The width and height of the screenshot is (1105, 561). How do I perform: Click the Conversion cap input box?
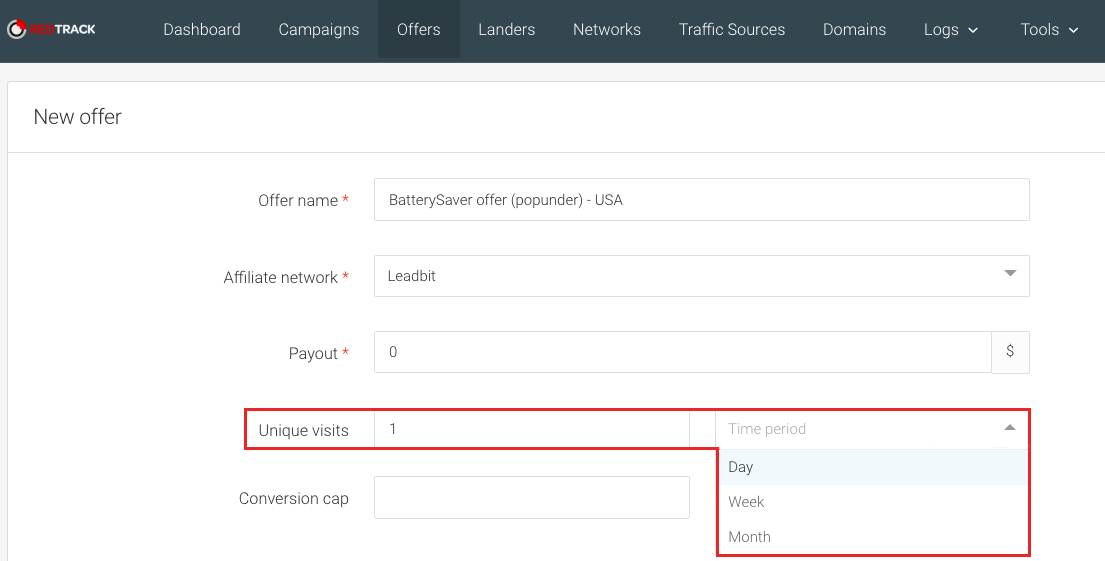(x=531, y=497)
